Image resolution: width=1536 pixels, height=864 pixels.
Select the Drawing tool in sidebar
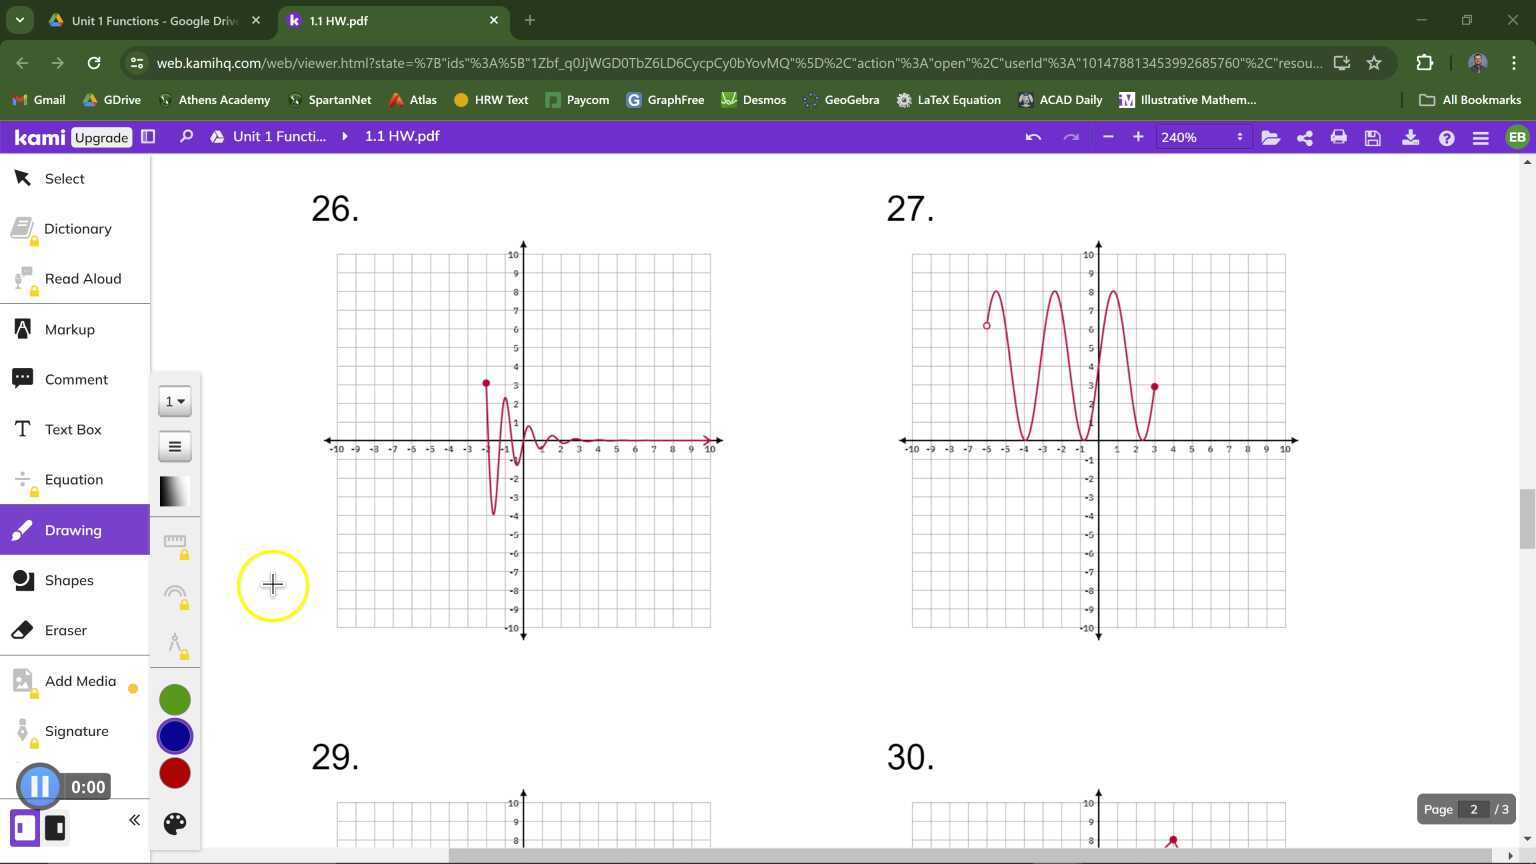click(74, 530)
